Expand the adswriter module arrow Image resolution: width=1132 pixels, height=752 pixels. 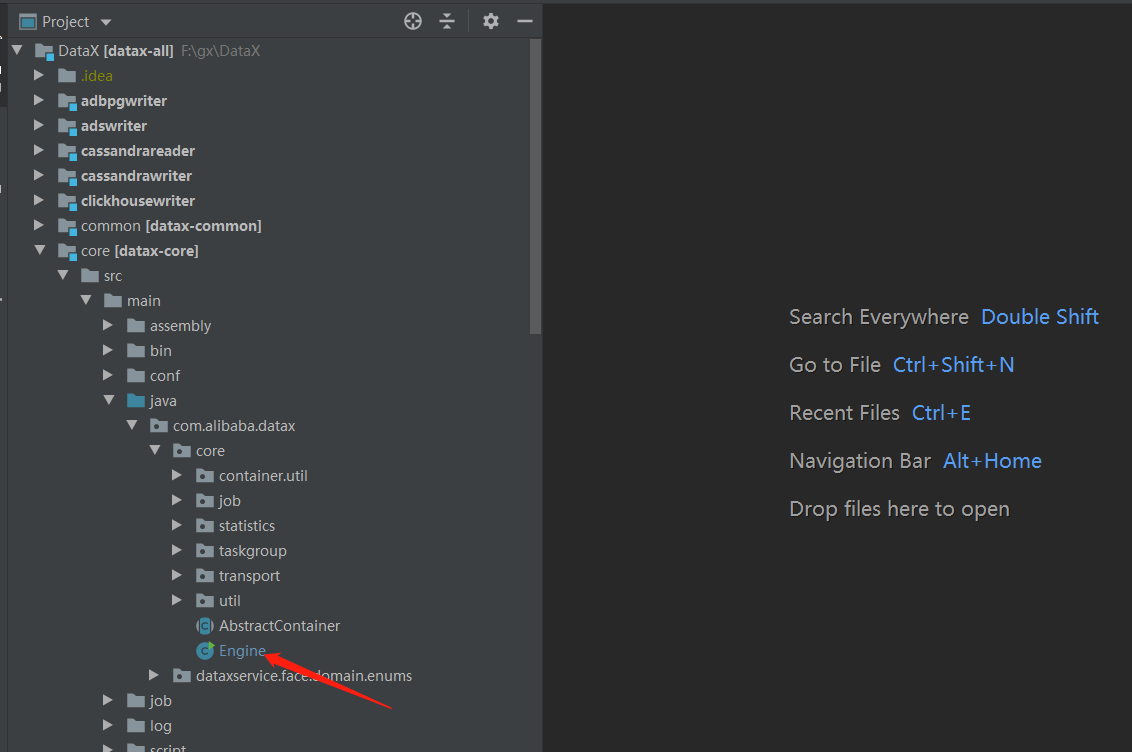click(x=39, y=125)
